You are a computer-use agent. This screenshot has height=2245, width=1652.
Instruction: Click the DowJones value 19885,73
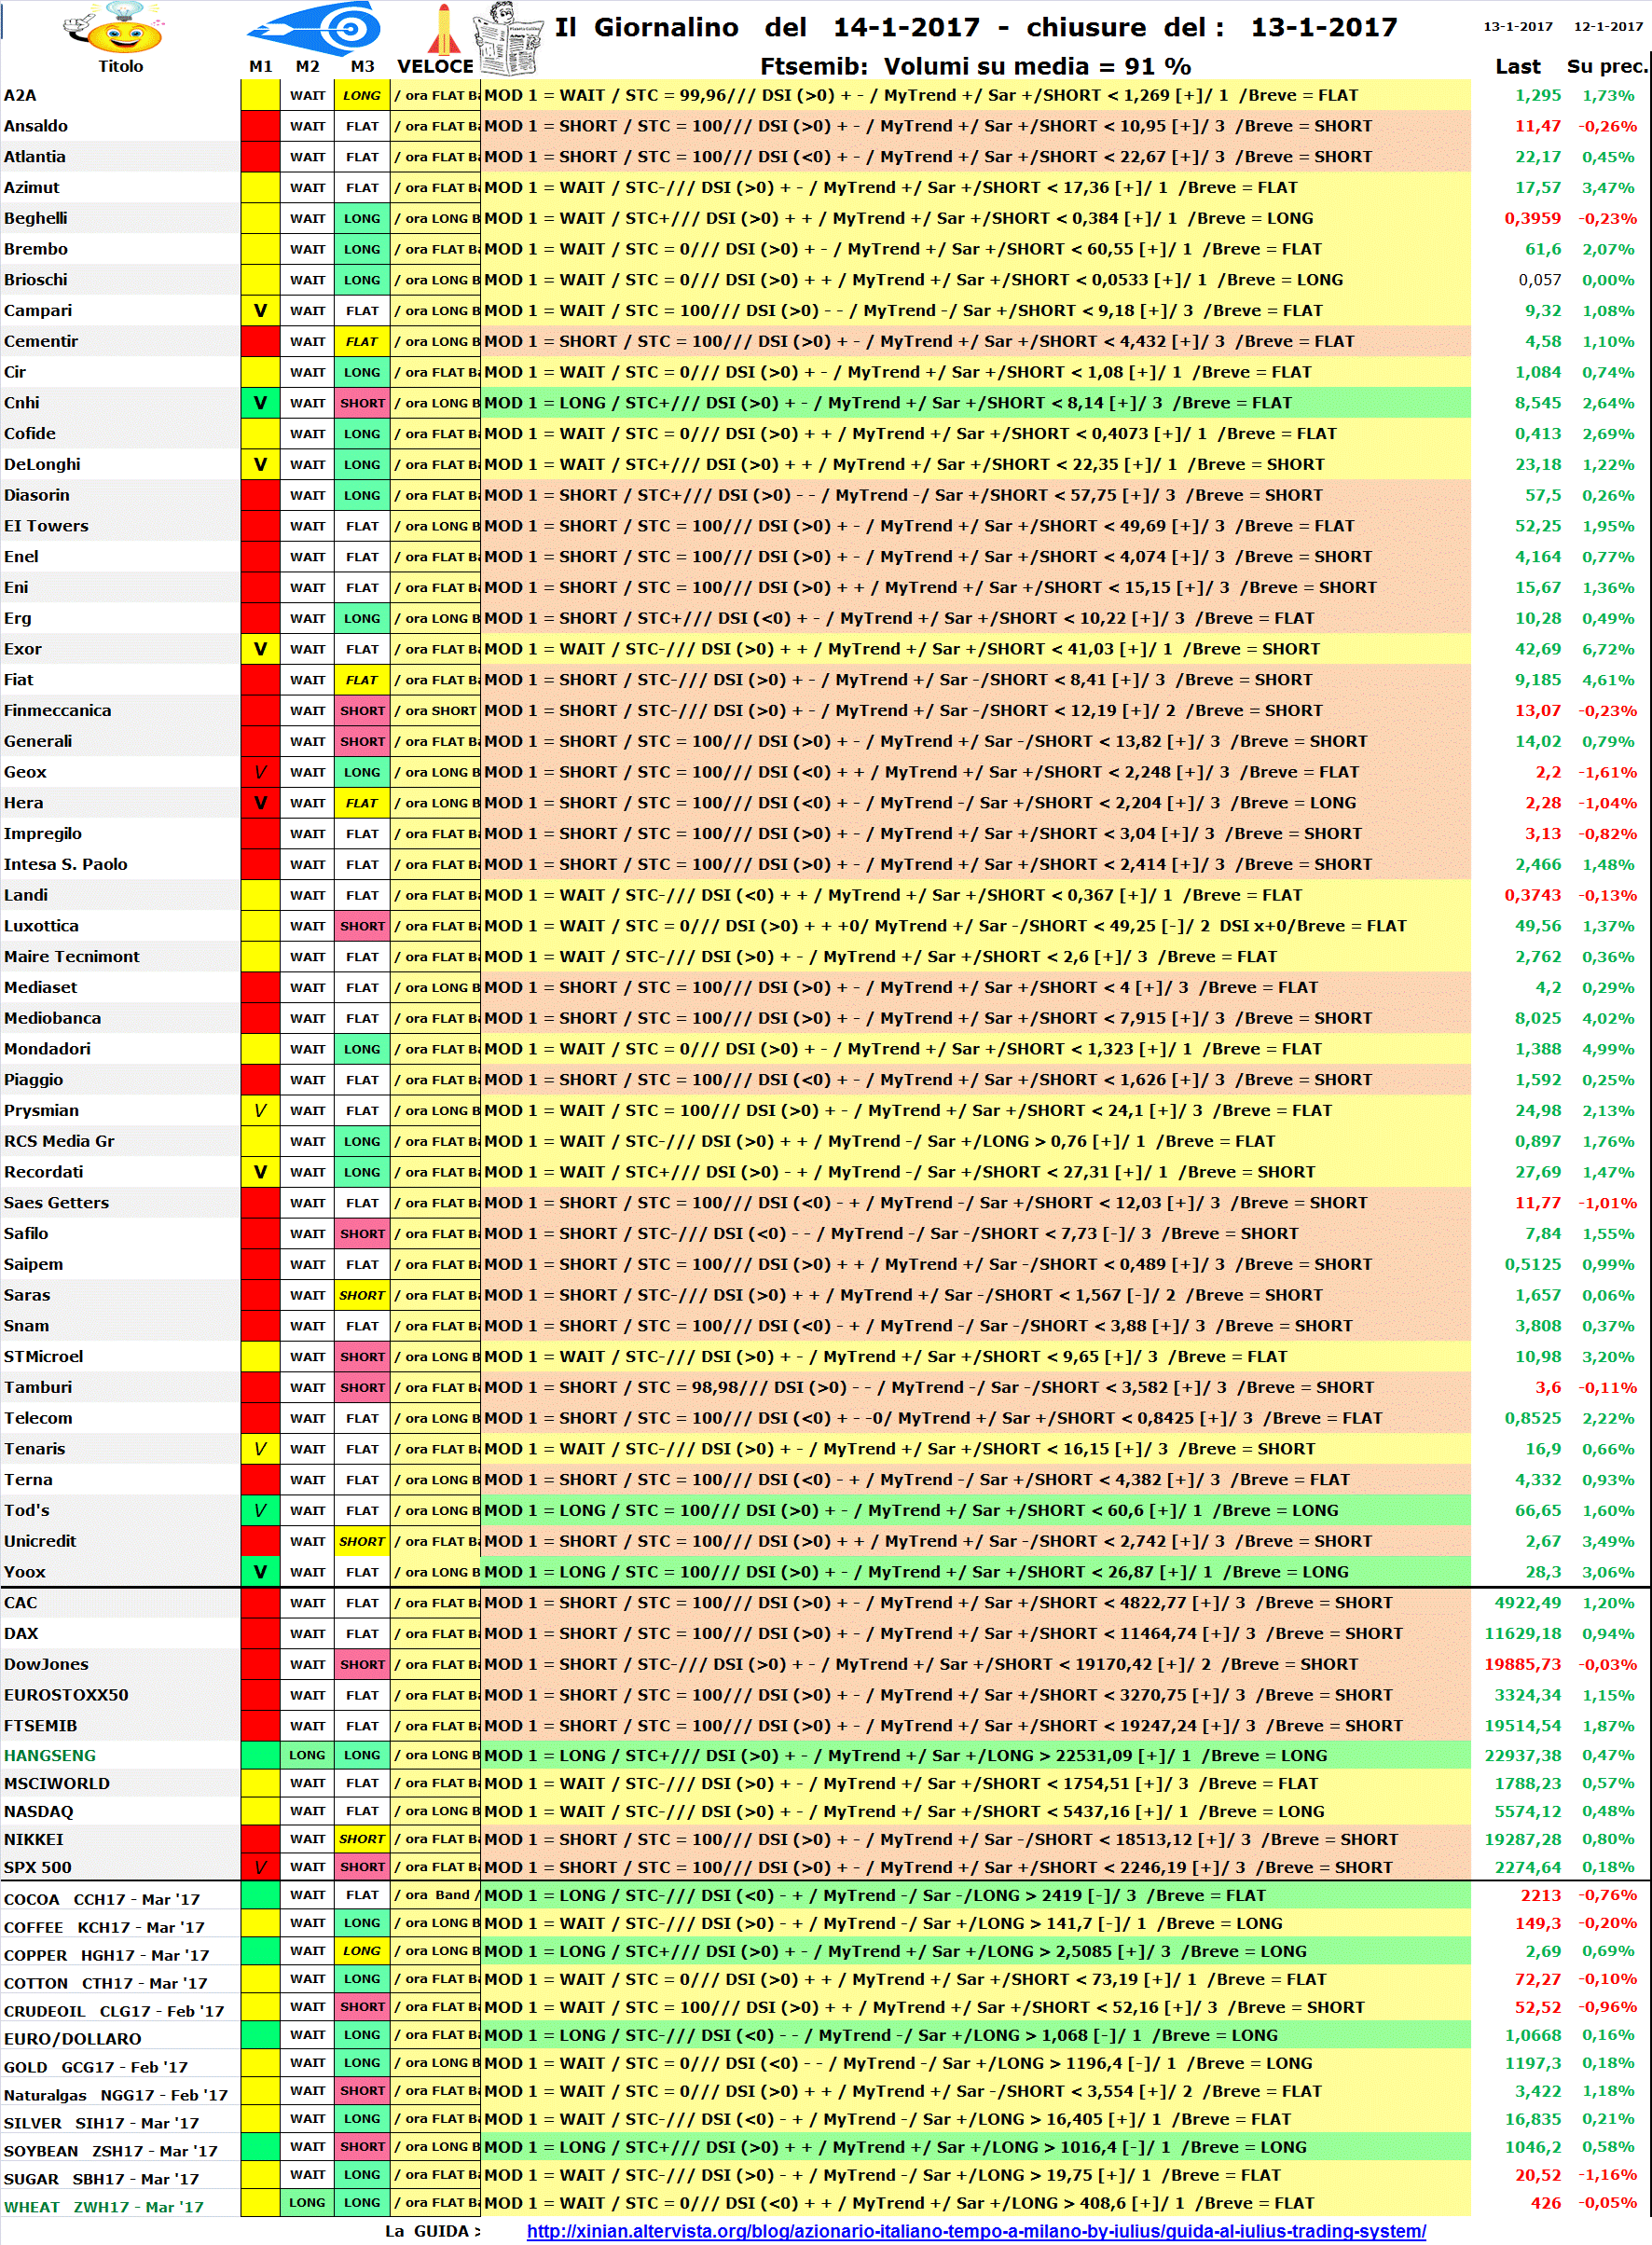1522,1664
